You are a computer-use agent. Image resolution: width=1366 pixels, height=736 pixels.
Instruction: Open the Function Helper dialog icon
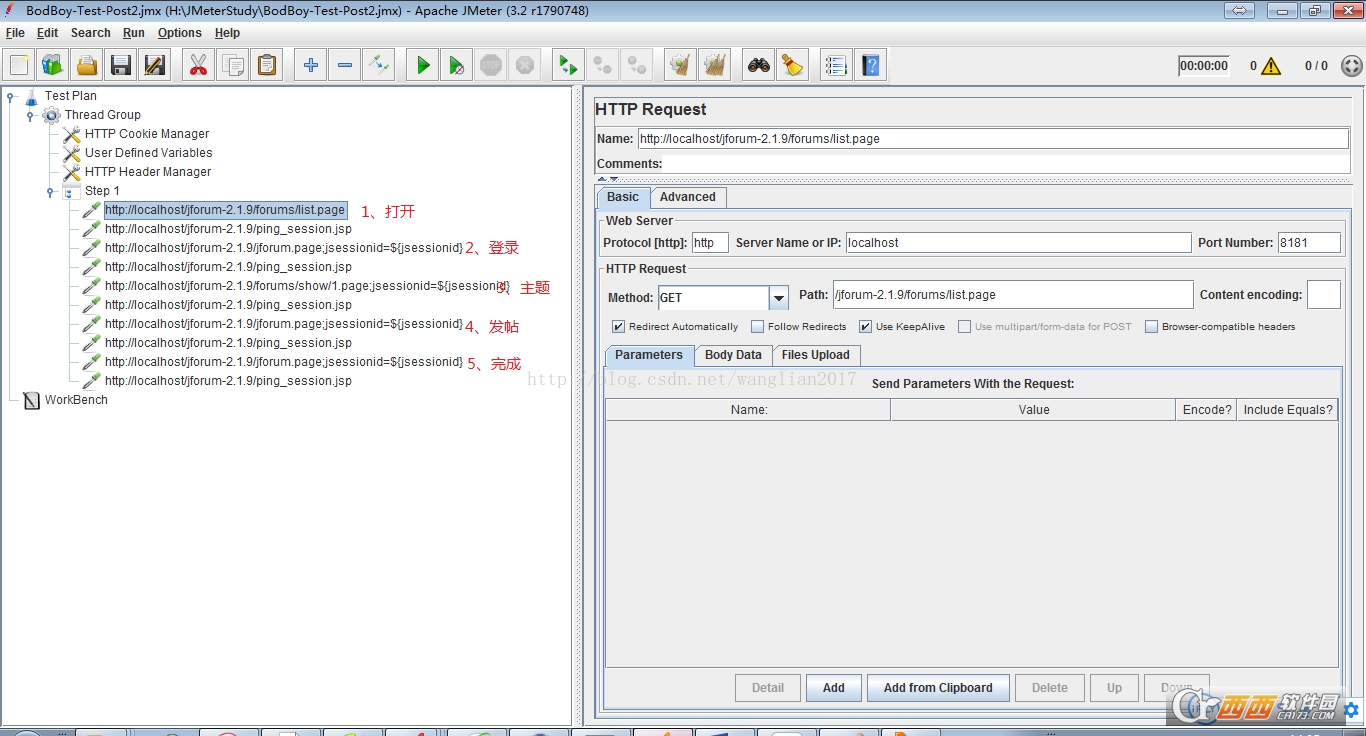(836, 66)
